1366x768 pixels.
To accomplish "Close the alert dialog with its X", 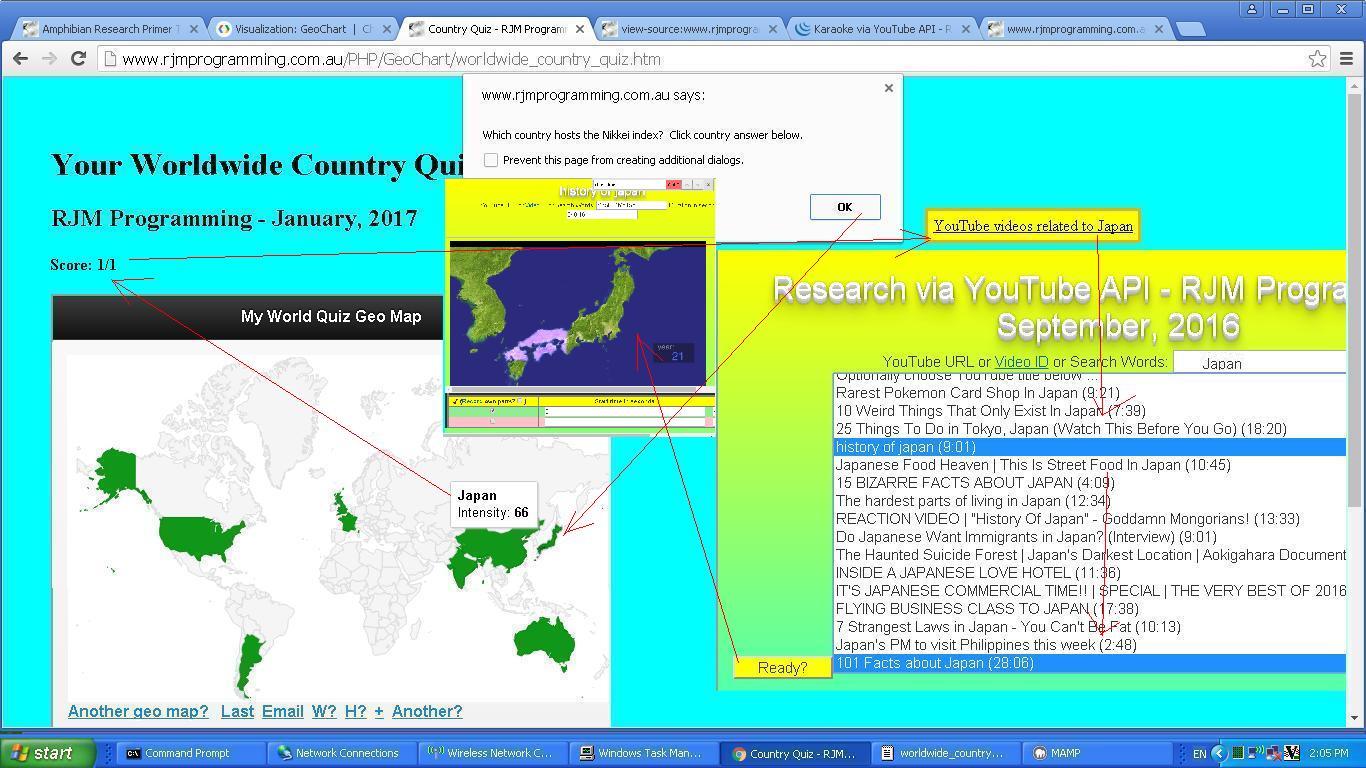I will tap(888, 88).
